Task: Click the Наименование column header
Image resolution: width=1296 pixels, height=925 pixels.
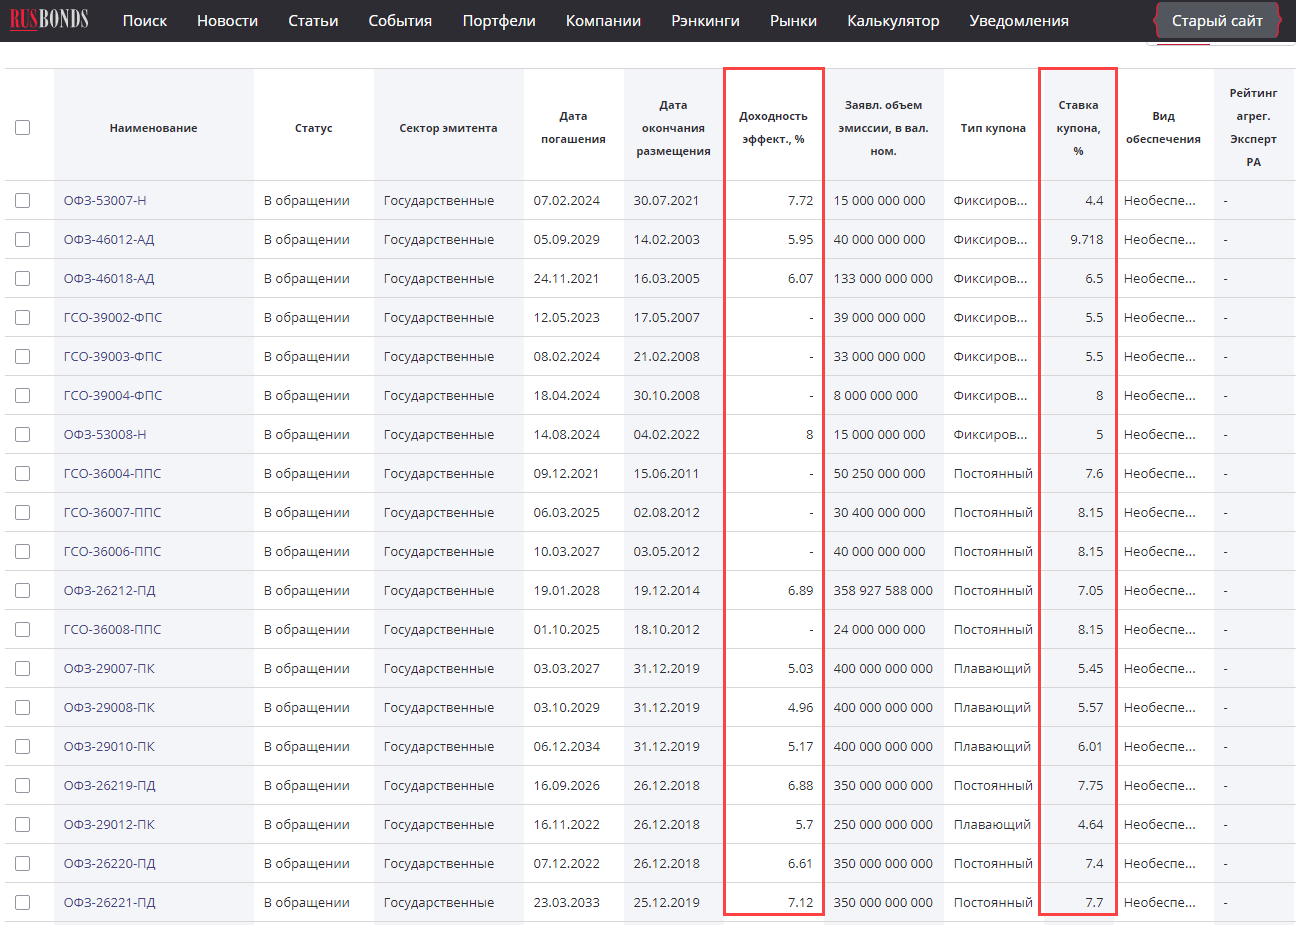Action: [x=153, y=128]
